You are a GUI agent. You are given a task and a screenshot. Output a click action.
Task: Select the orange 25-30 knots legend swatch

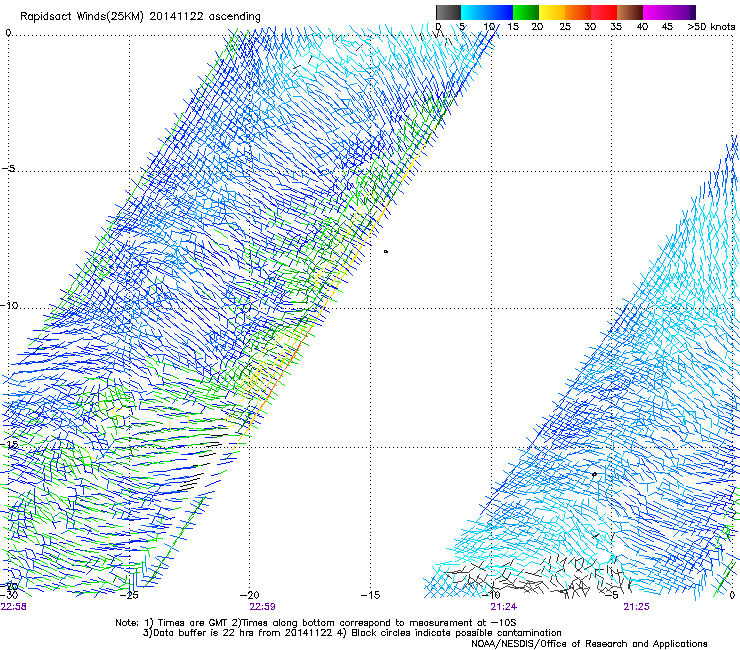click(x=578, y=12)
